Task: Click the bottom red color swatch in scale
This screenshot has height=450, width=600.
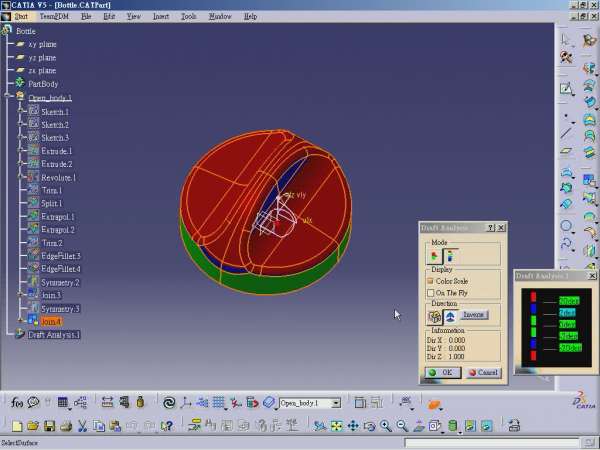Action: [x=533, y=355]
